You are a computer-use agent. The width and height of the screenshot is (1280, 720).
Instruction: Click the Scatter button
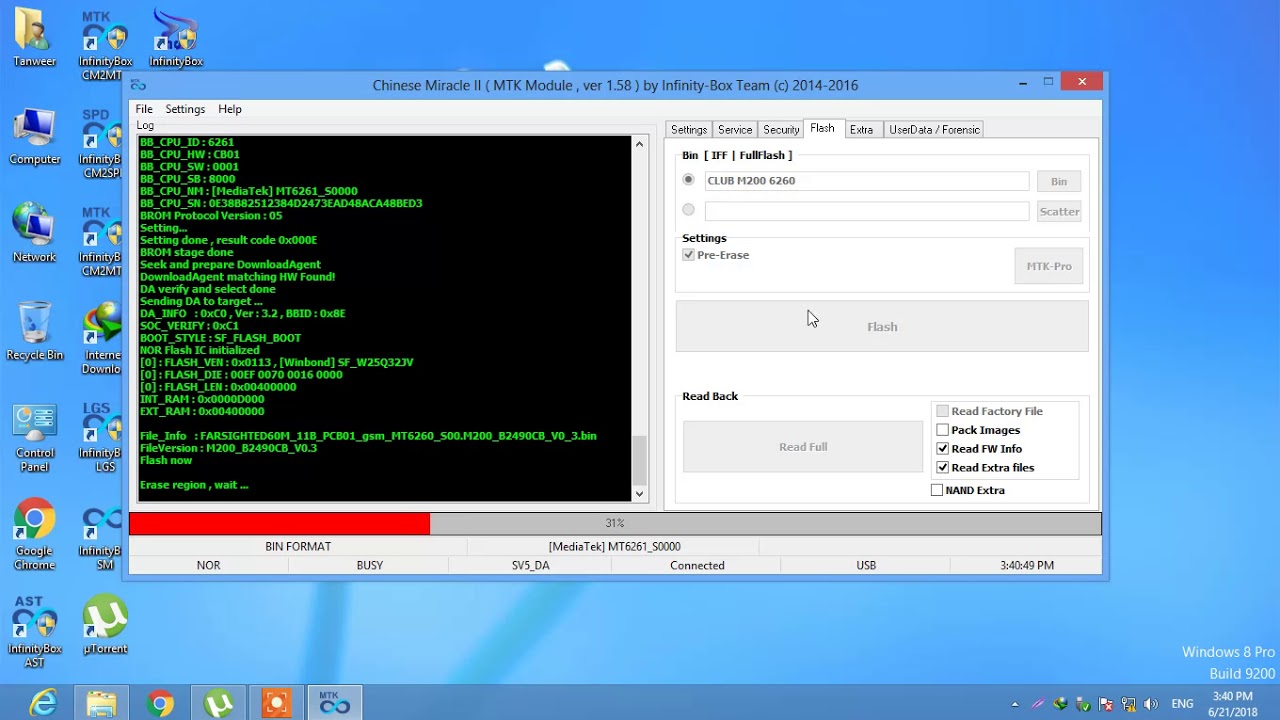pos(1059,211)
